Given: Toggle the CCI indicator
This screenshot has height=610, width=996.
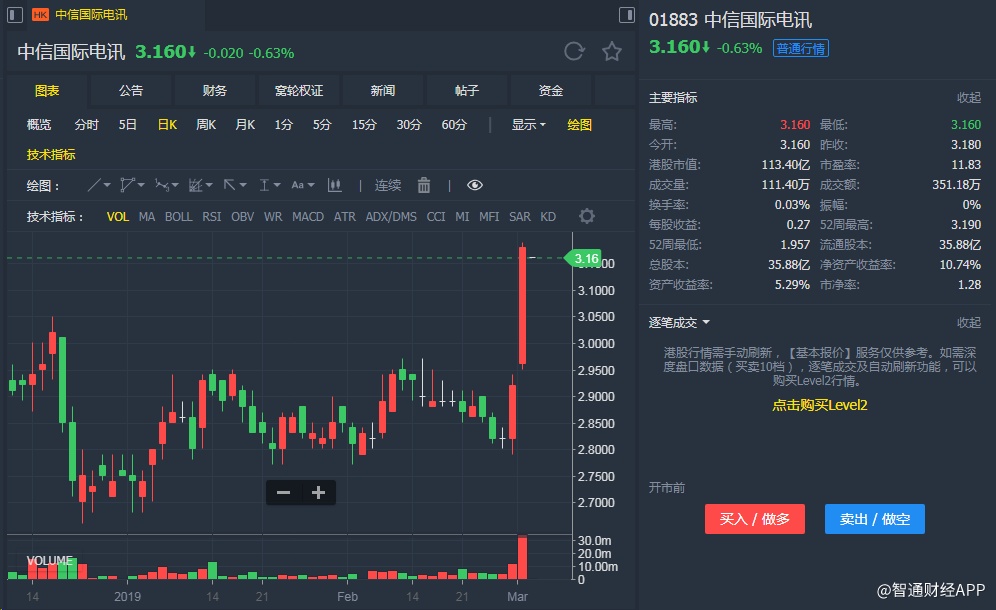Looking at the screenshot, I should pos(436,217).
